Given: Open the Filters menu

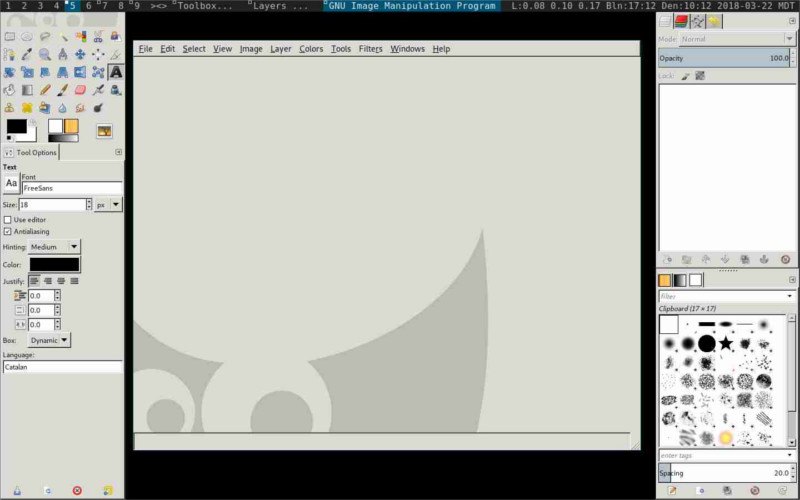Looking at the screenshot, I should pyautogui.click(x=370, y=48).
